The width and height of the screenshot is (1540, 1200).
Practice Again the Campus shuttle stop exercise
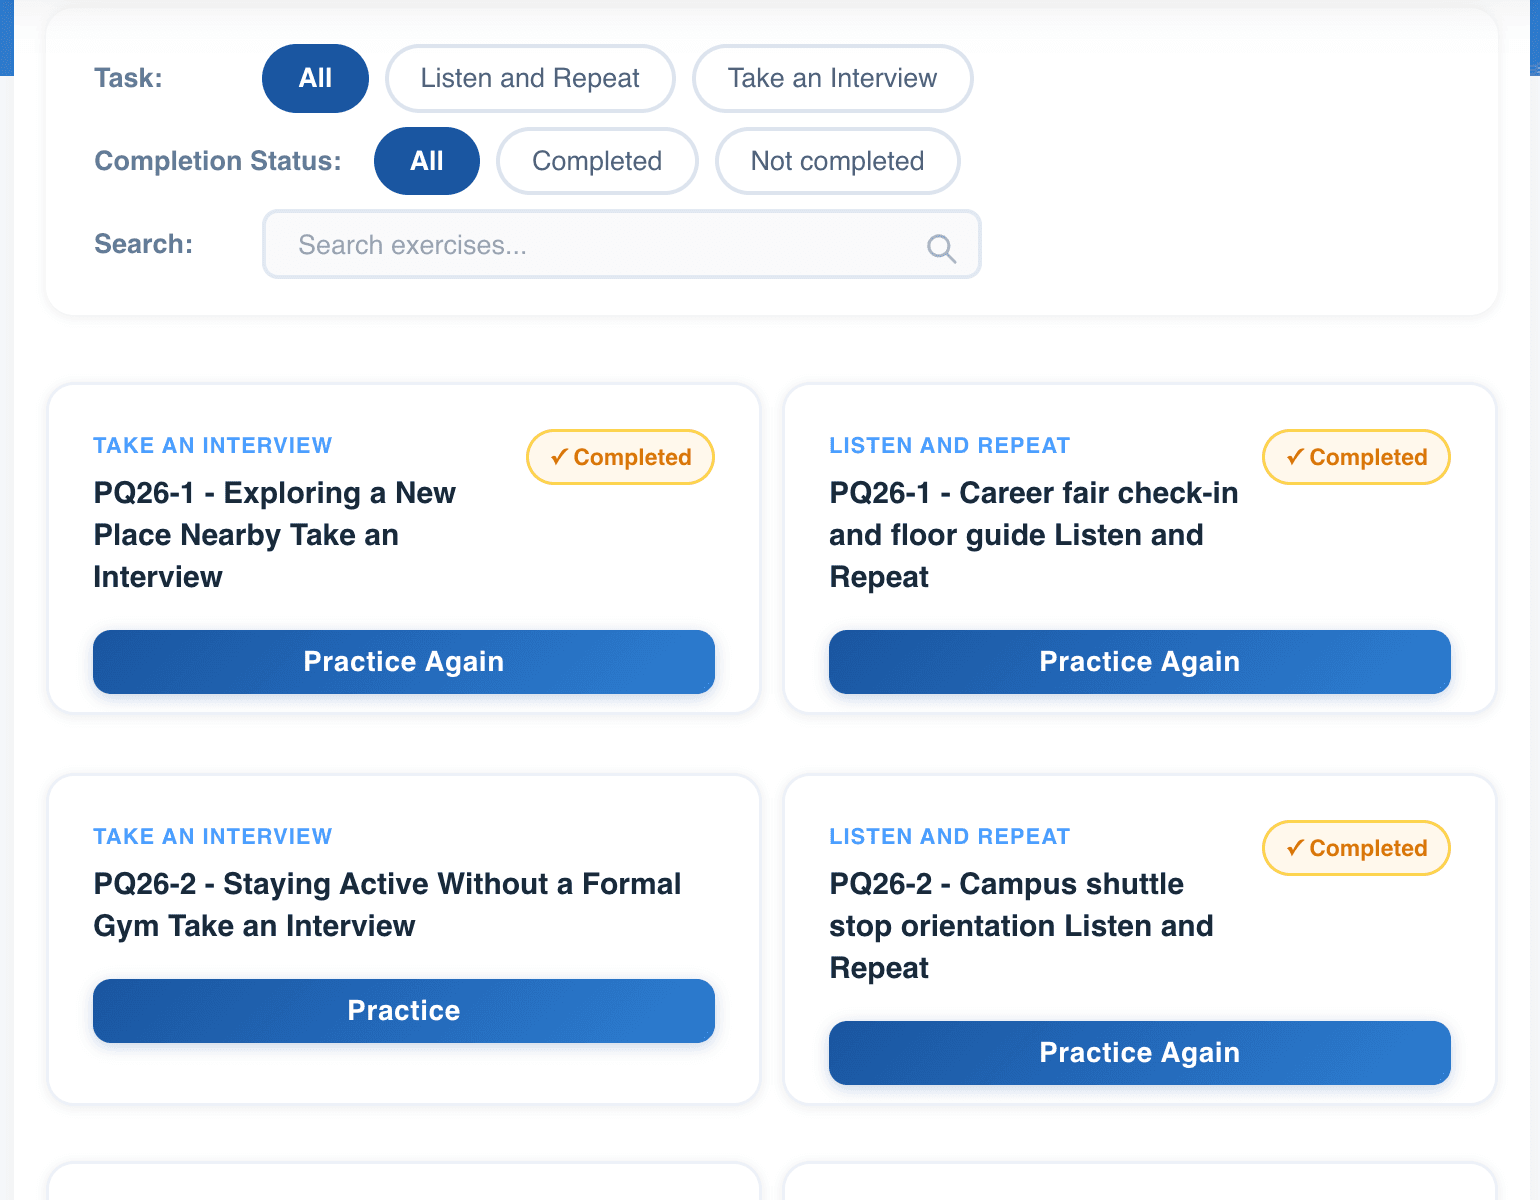(1139, 1053)
